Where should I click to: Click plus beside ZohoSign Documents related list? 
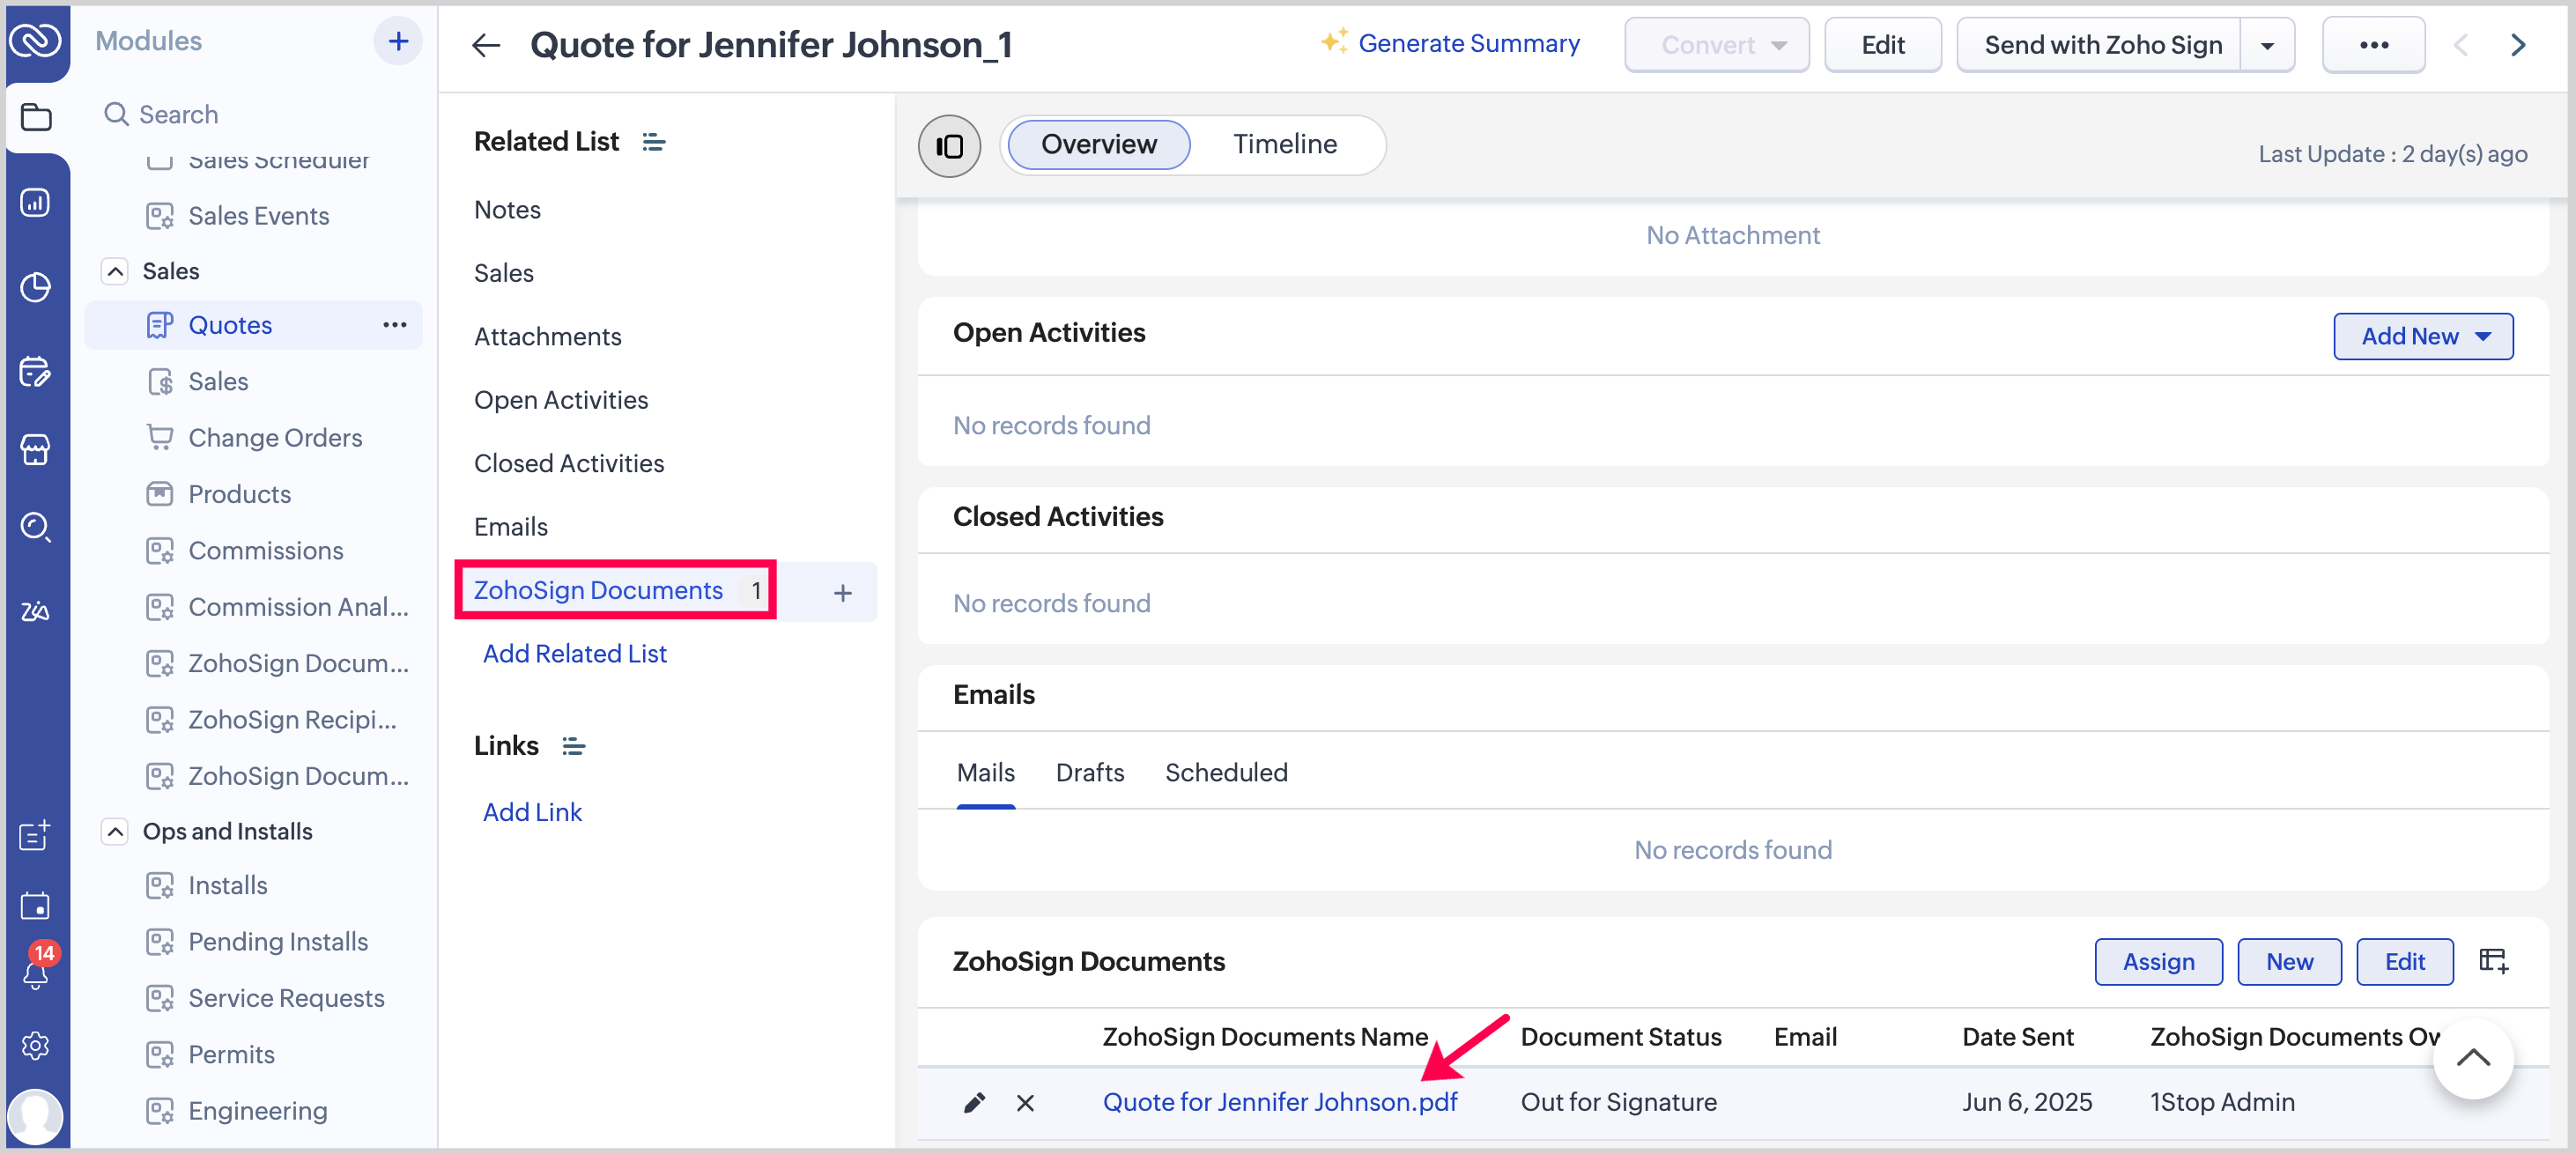pyautogui.click(x=842, y=592)
